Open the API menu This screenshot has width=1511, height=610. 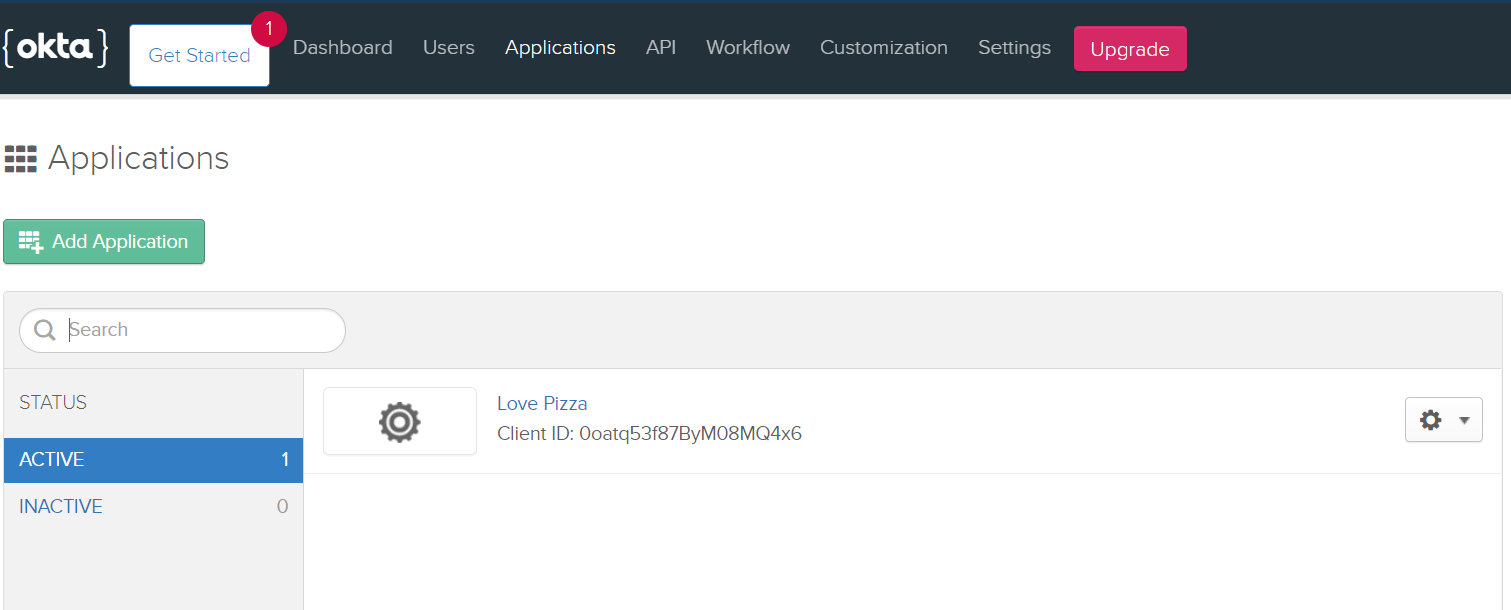[661, 48]
